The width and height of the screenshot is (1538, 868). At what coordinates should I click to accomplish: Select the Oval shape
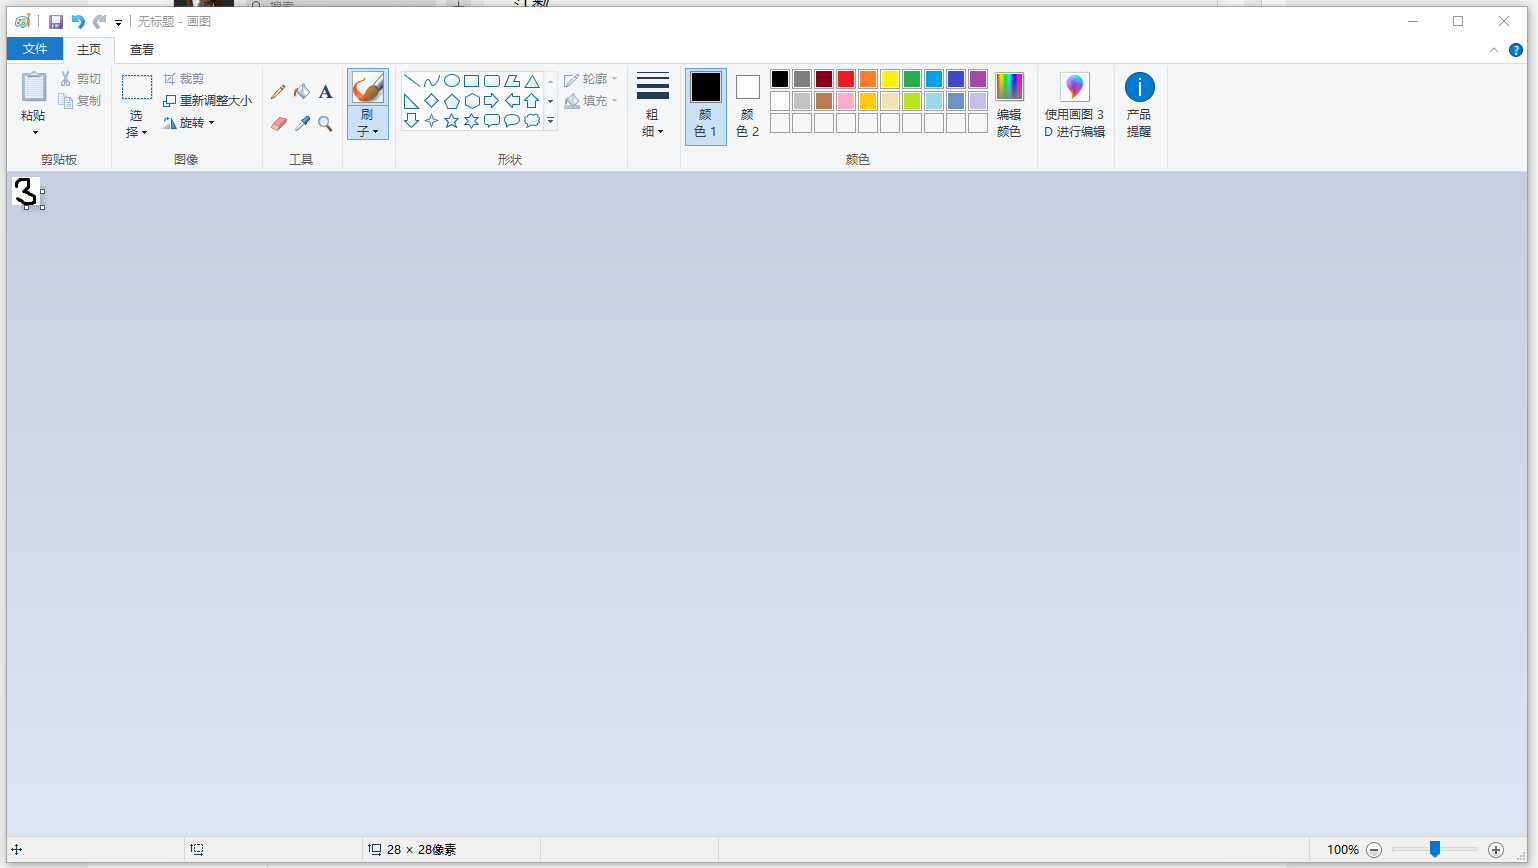451,80
